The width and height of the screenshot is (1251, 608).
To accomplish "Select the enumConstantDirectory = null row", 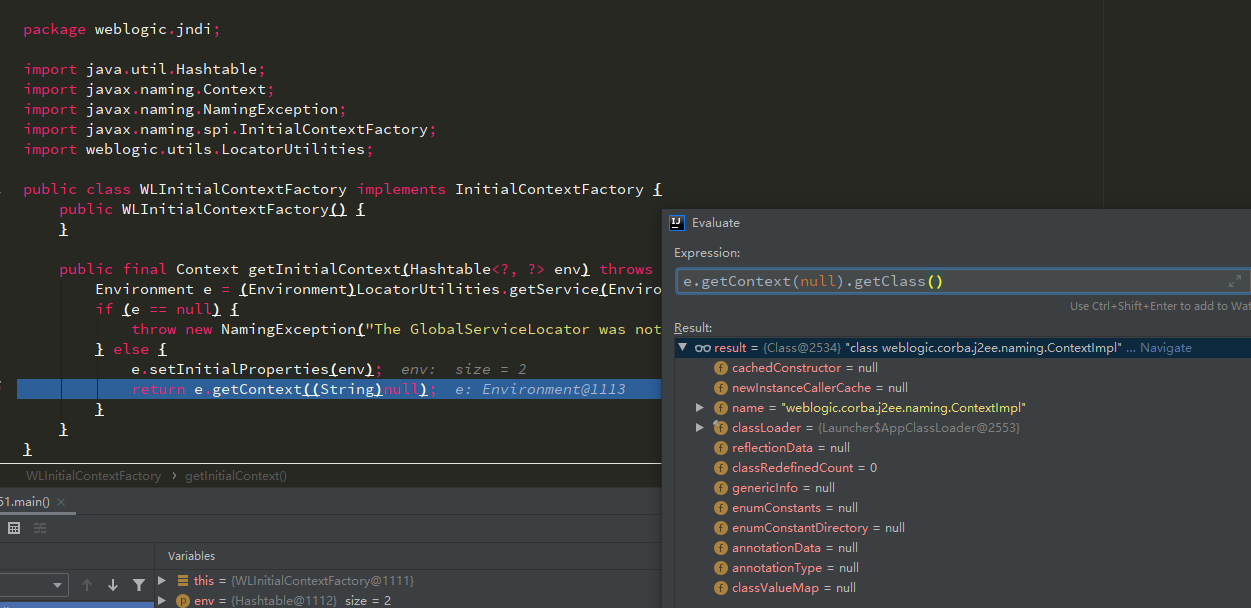I will coord(963,528).
